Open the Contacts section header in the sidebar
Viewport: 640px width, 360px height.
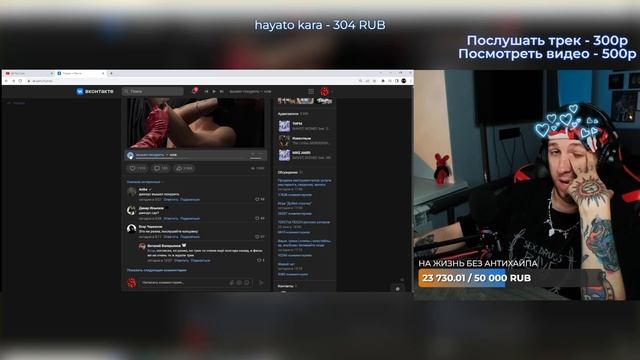(x=287, y=286)
